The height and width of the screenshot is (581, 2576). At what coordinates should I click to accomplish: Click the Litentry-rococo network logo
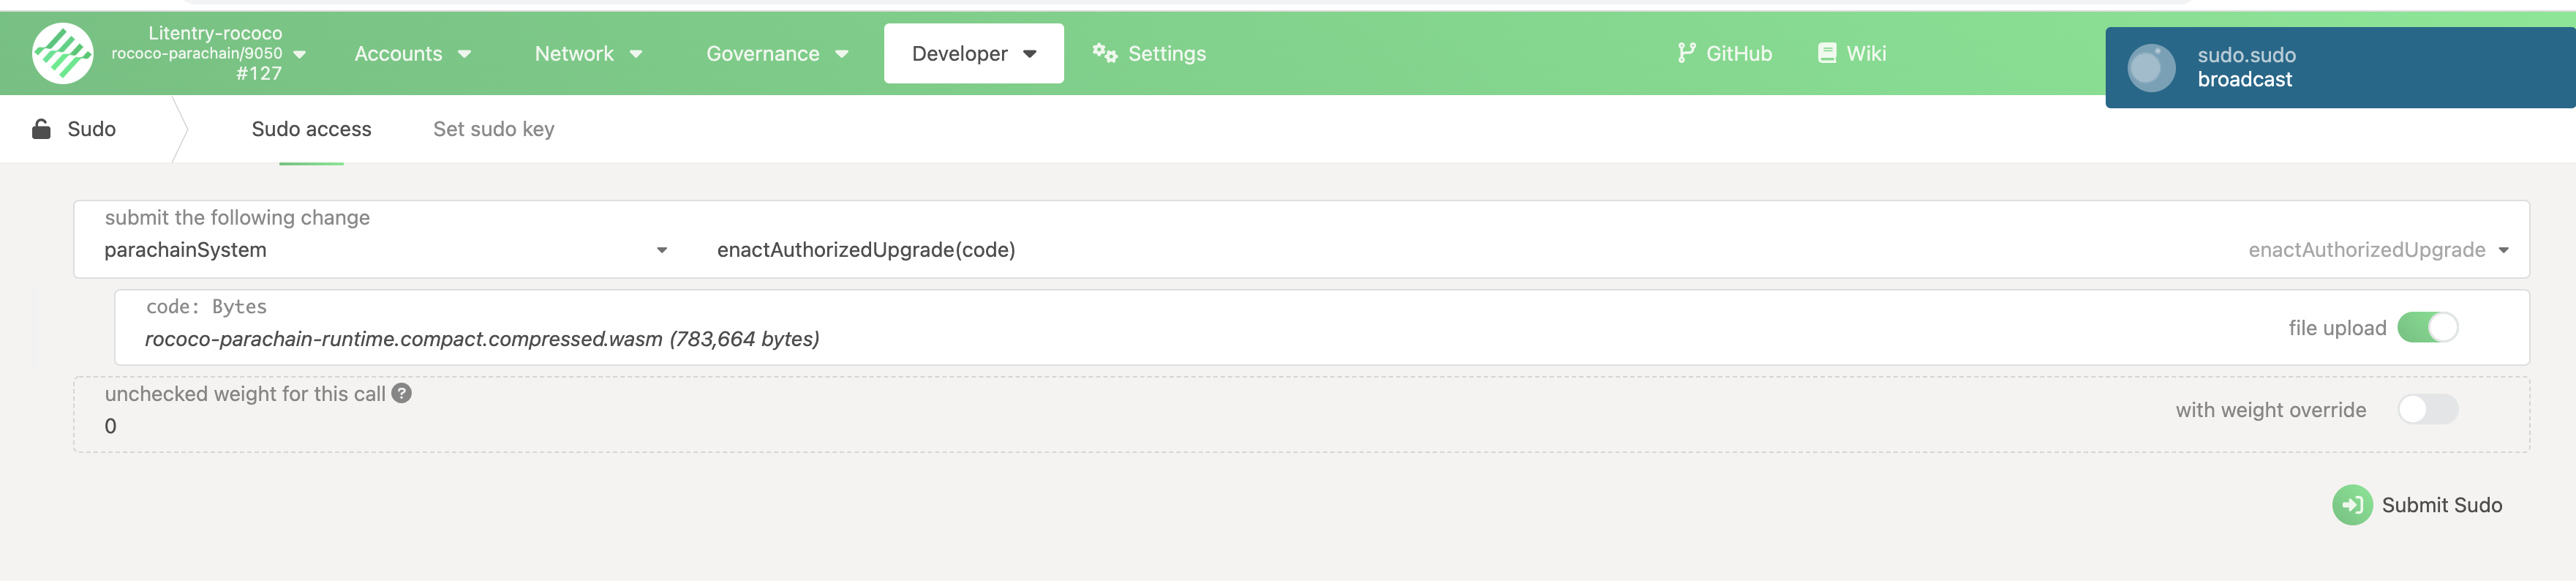click(x=62, y=53)
